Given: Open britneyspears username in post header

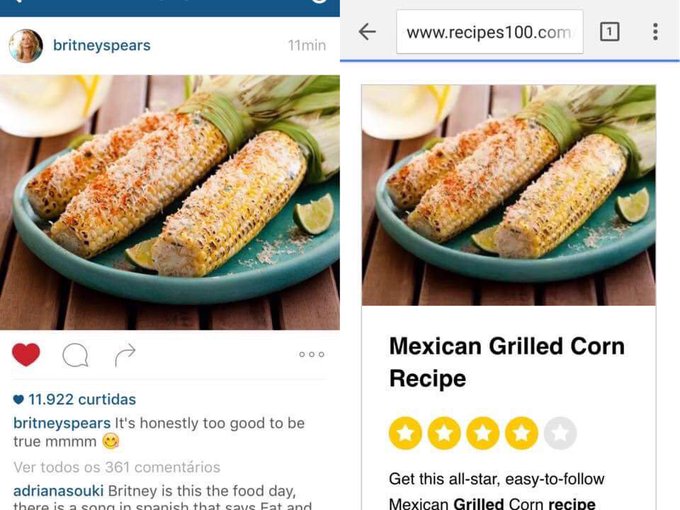Looking at the screenshot, I should tap(101, 45).
